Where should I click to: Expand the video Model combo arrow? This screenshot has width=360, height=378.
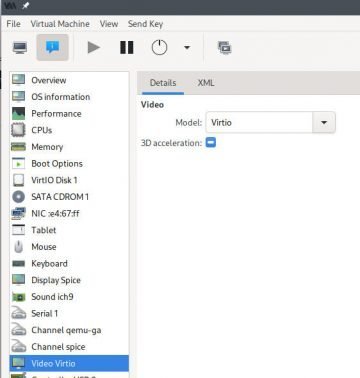pos(324,122)
